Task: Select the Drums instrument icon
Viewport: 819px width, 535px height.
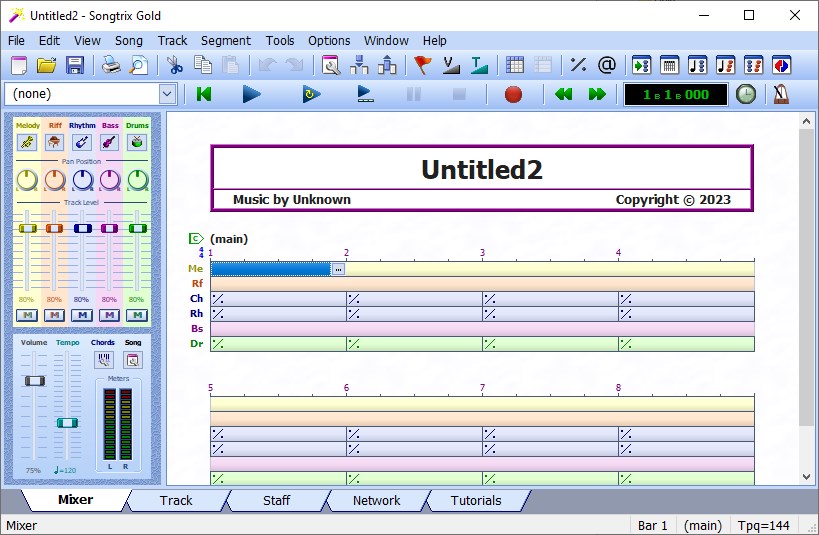Action: (137, 142)
